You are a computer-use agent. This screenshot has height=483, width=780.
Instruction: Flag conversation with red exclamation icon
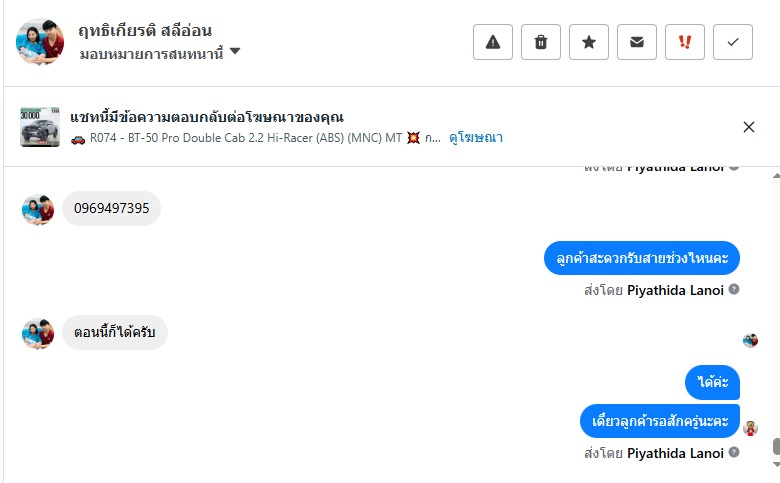point(685,42)
